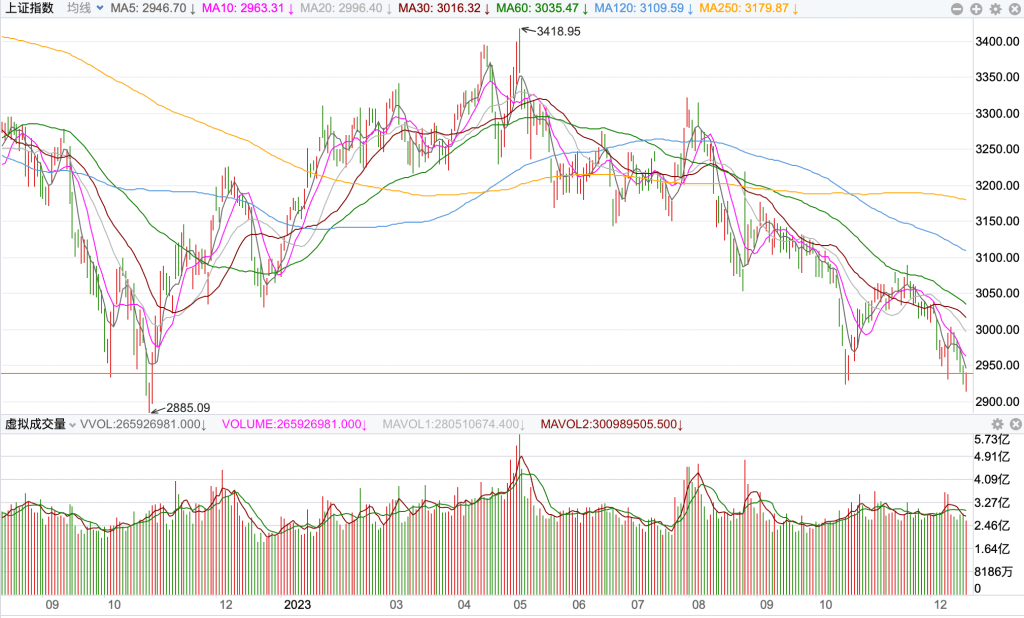
Task: Open main chart indicator settings gear
Action: (x=995, y=8)
